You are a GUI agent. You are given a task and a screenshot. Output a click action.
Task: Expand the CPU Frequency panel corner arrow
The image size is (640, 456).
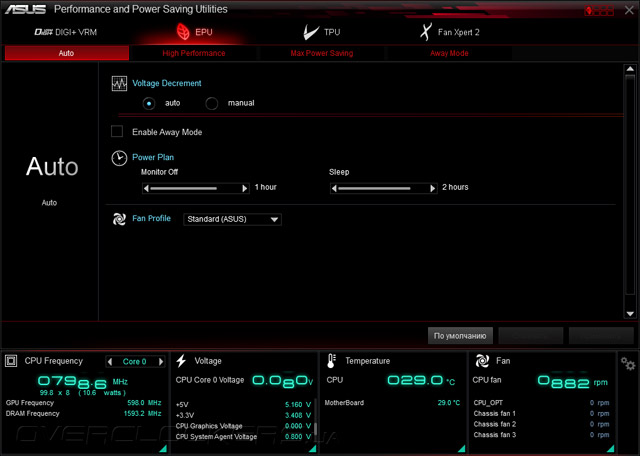163,449
